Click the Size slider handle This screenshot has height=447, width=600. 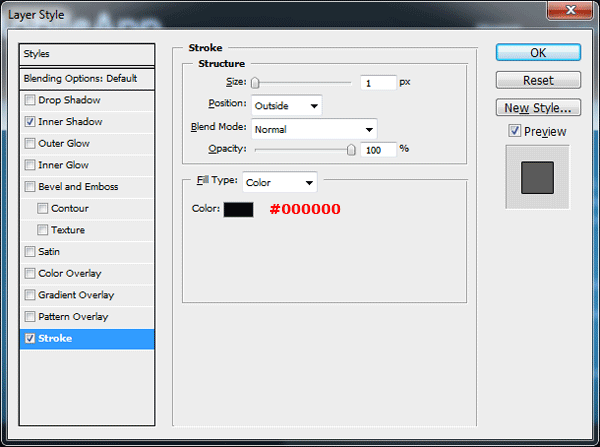point(255,83)
